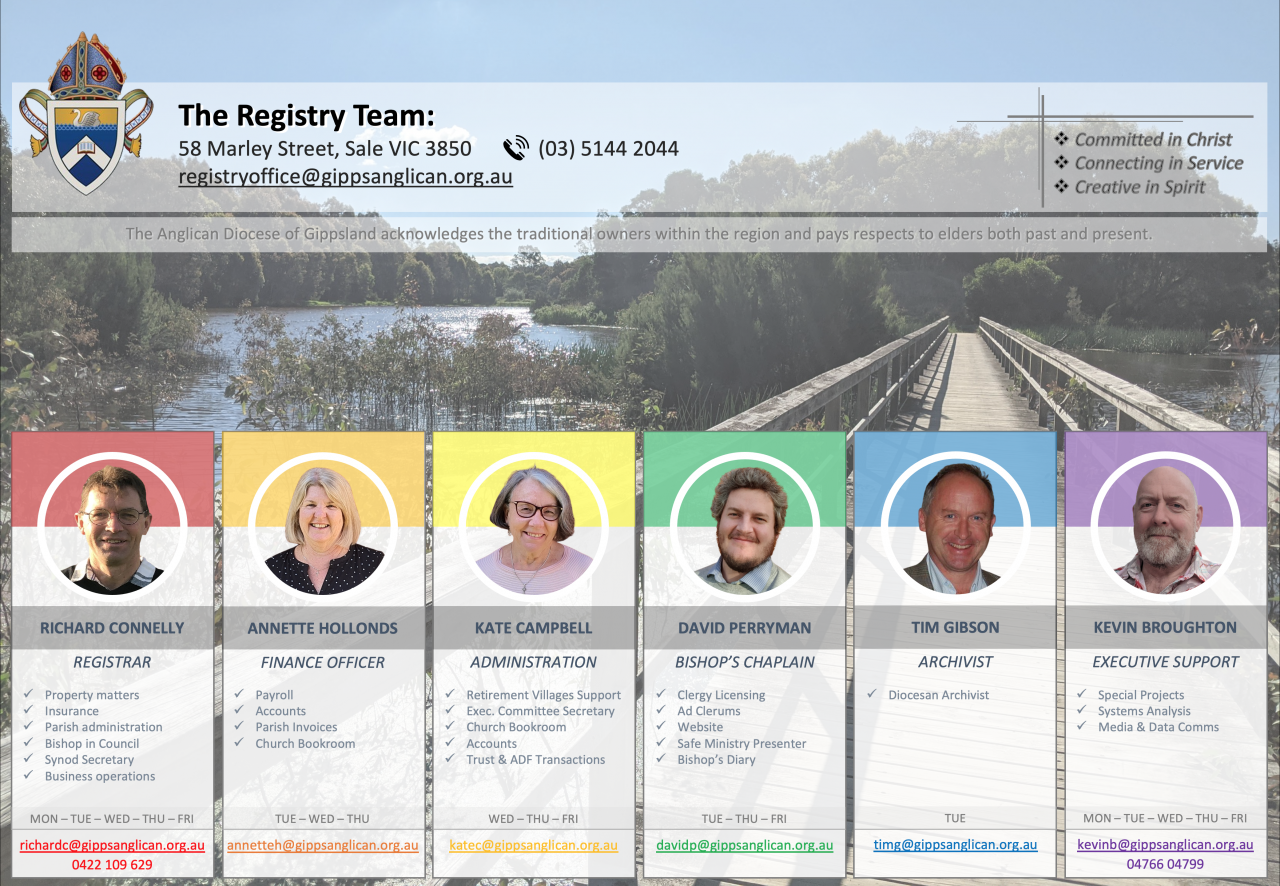Open Richard Connelly's email link richardc@gippsanglican.org.au

pos(112,845)
